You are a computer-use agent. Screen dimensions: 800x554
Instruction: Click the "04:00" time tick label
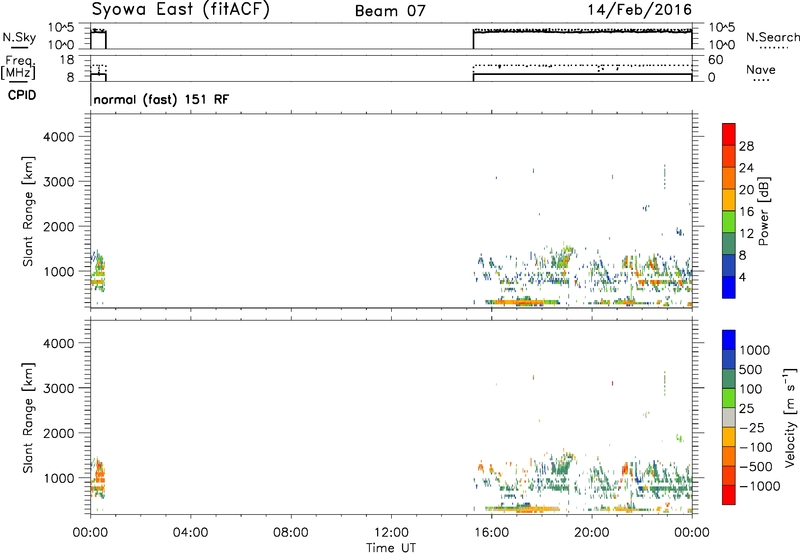(190, 533)
